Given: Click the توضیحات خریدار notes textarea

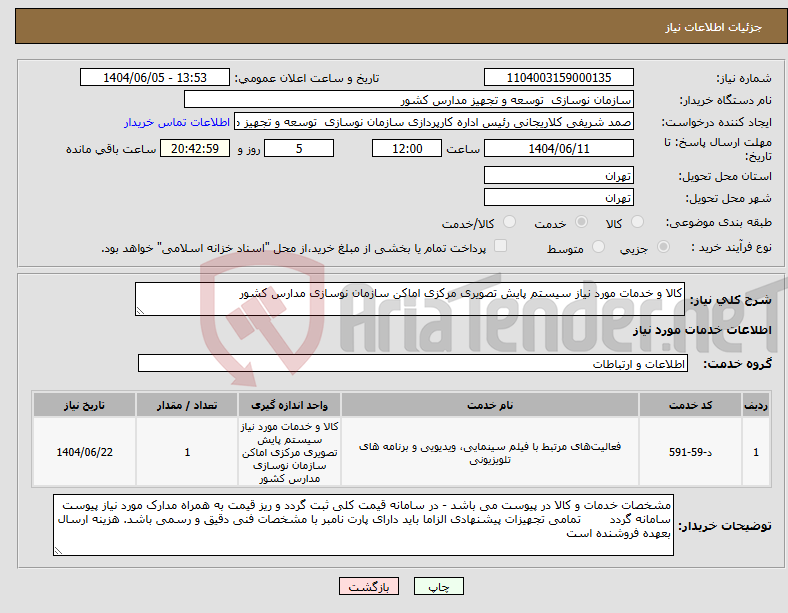Looking at the screenshot, I should point(363,525).
